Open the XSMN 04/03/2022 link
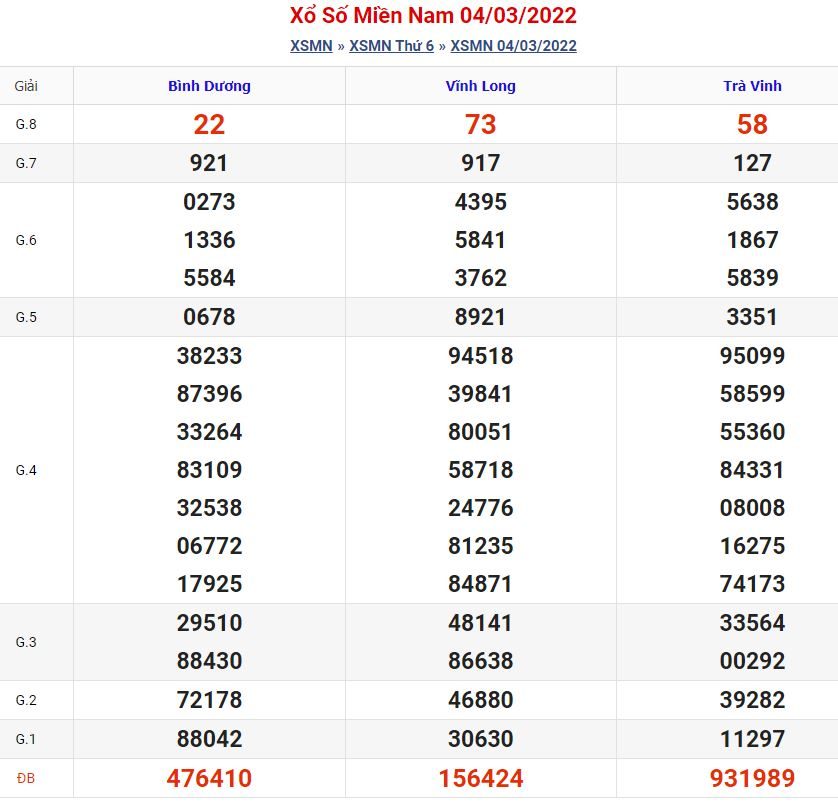 coord(513,46)
